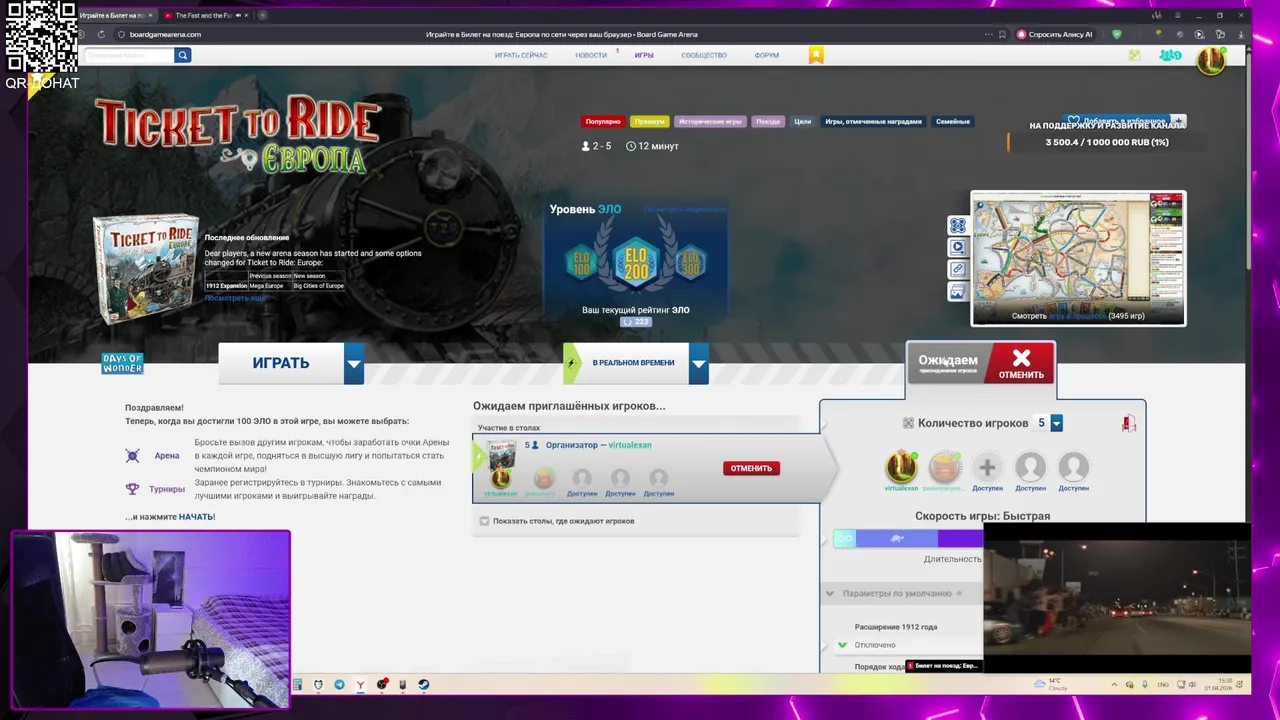Click the Исторические игры tag
The height and width of the screenshot is (720, 1280).
(x=710, y=121)
